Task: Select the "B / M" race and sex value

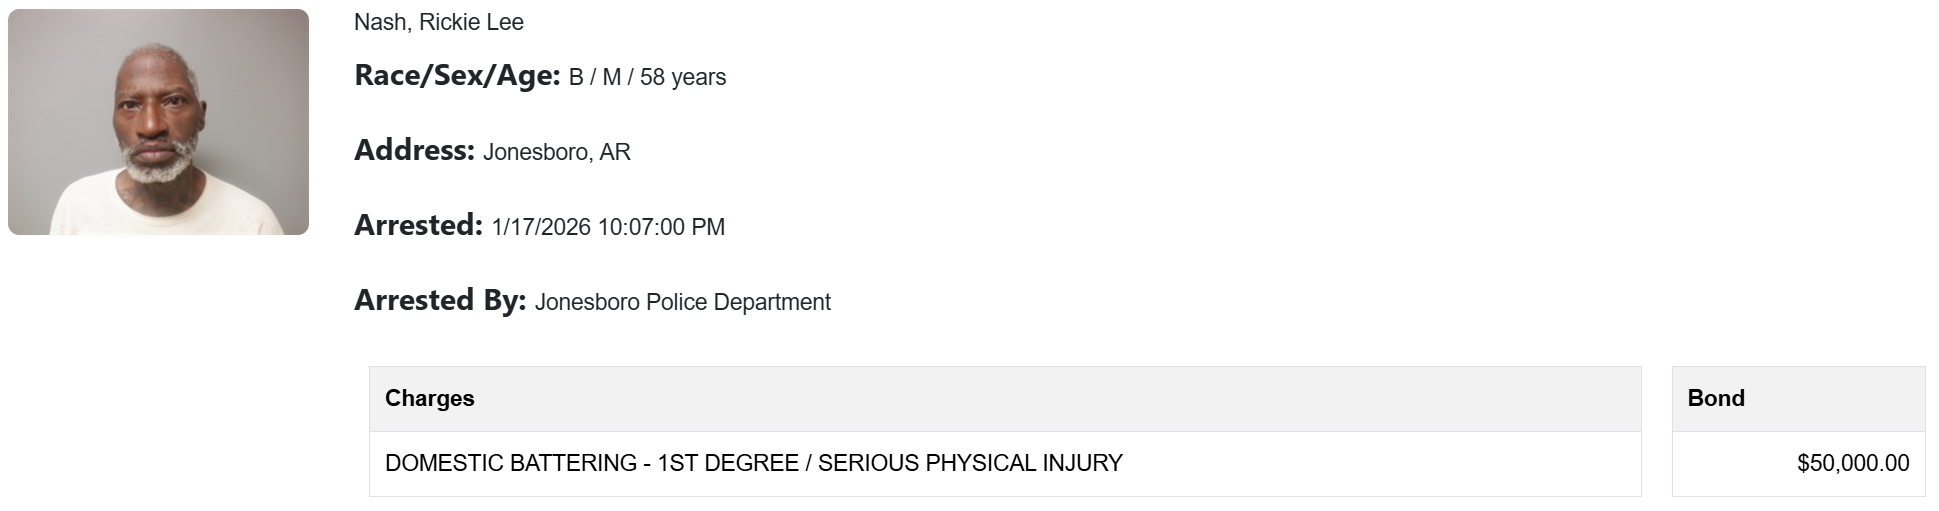Action: click(595, 78)
